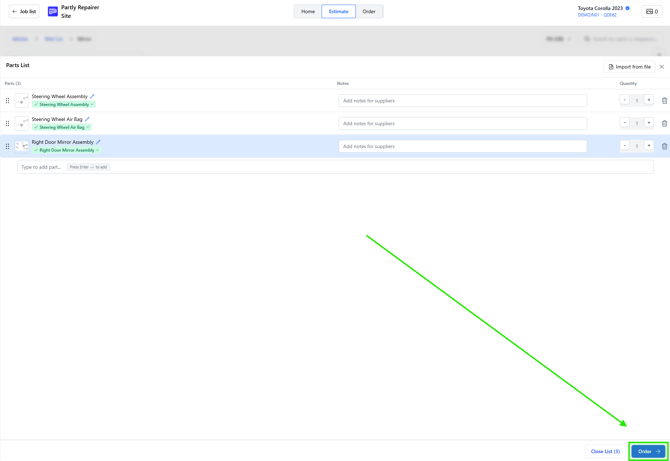Click the Right Door Mirror Assembly part title
This screenshot has height=461, width=670.
point(62,142)
